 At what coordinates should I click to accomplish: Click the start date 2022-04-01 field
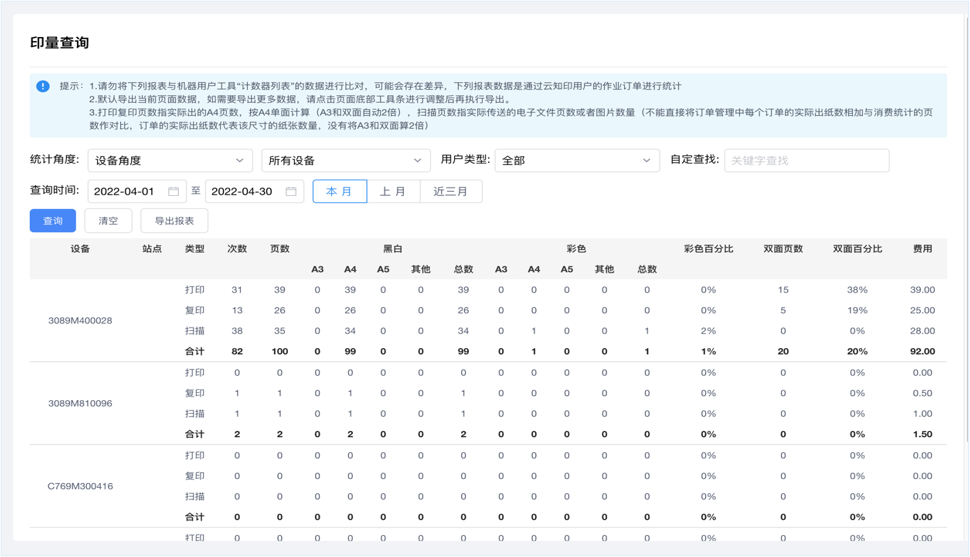pos(124,191)
